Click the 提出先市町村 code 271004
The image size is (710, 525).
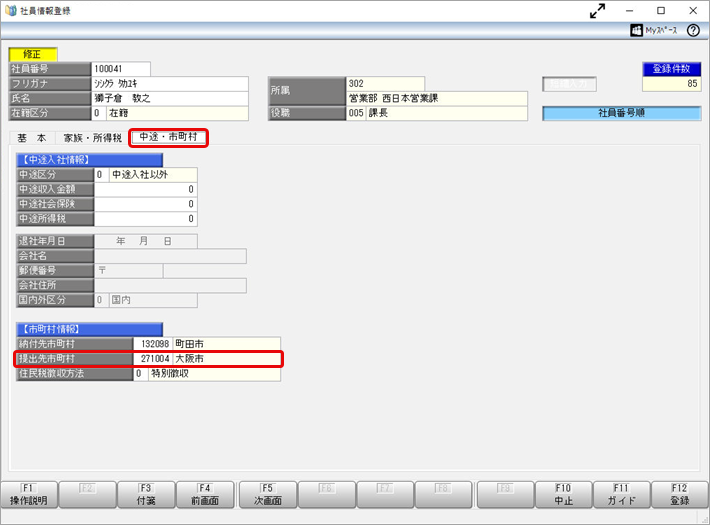point(153,359)
